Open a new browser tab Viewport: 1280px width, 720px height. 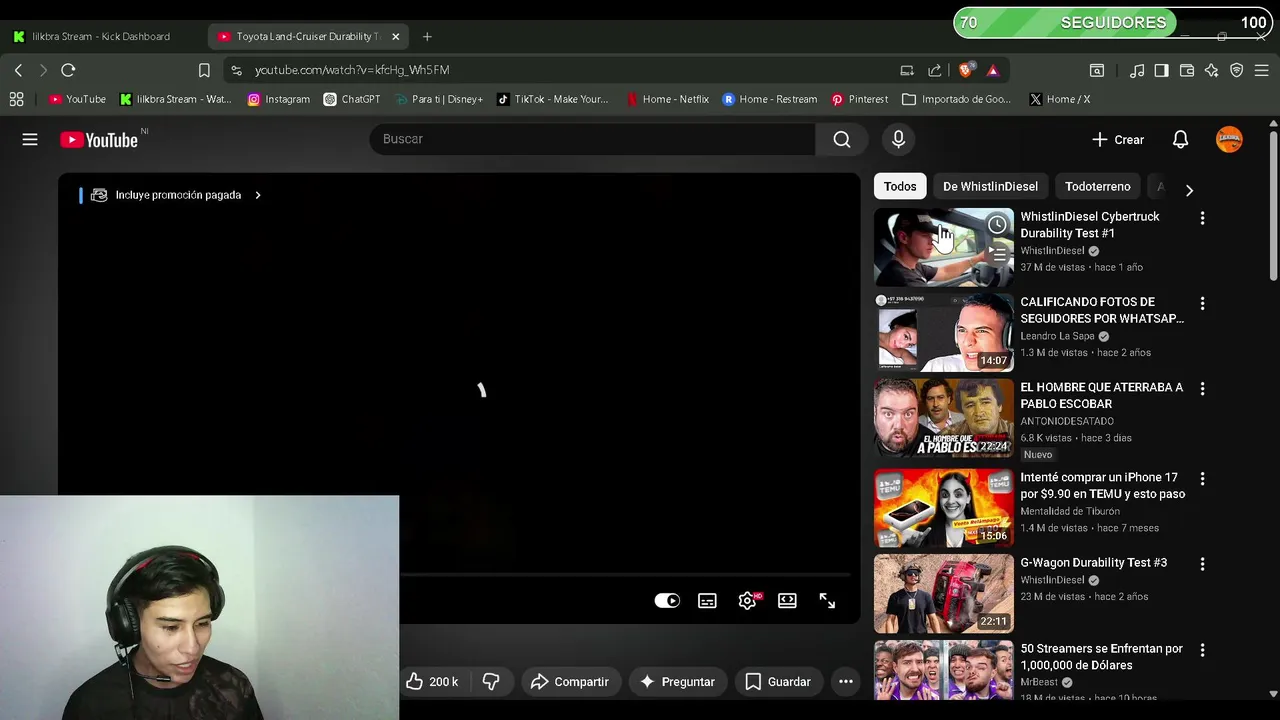427,37
